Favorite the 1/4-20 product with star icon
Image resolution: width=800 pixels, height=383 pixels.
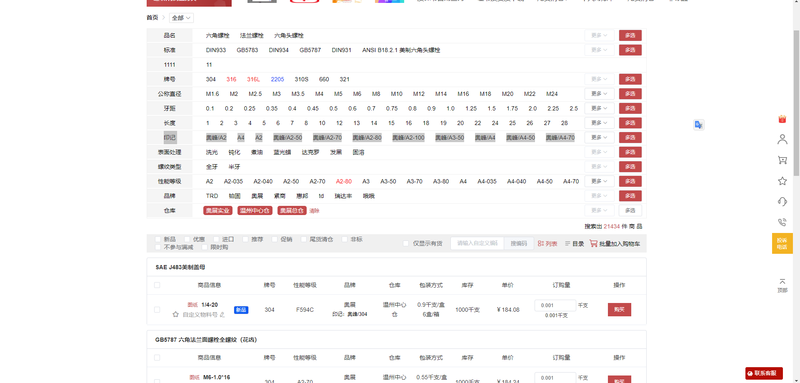point(176,315)
